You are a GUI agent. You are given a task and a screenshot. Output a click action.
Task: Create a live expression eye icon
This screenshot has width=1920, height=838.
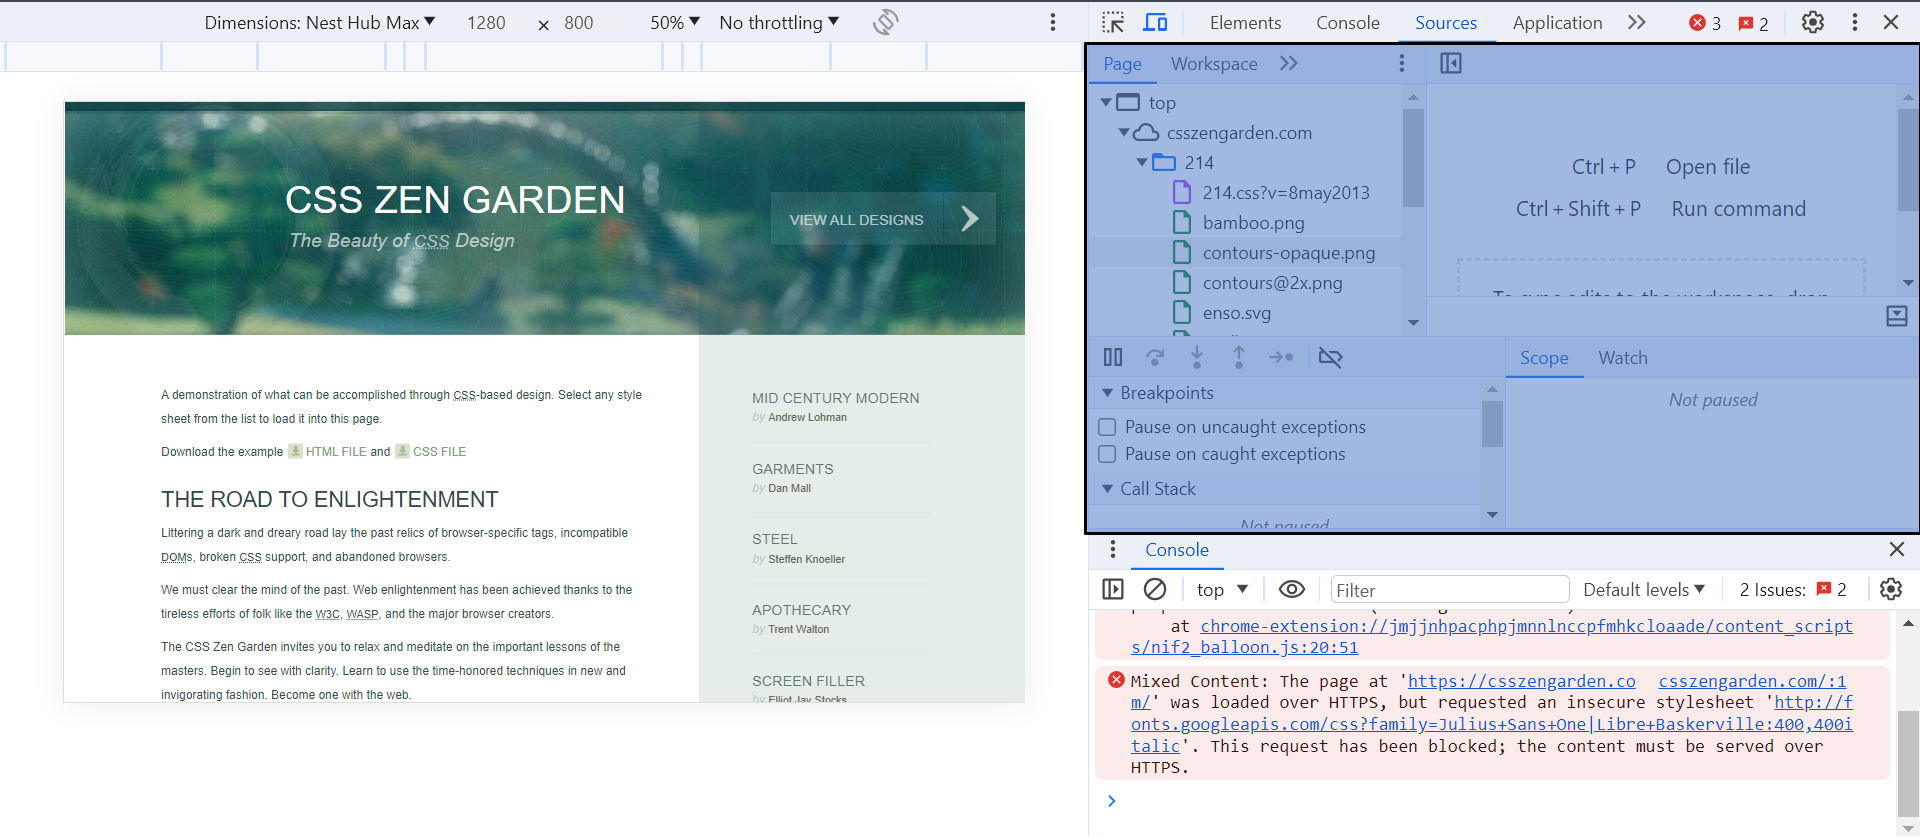click(1292, 589)
